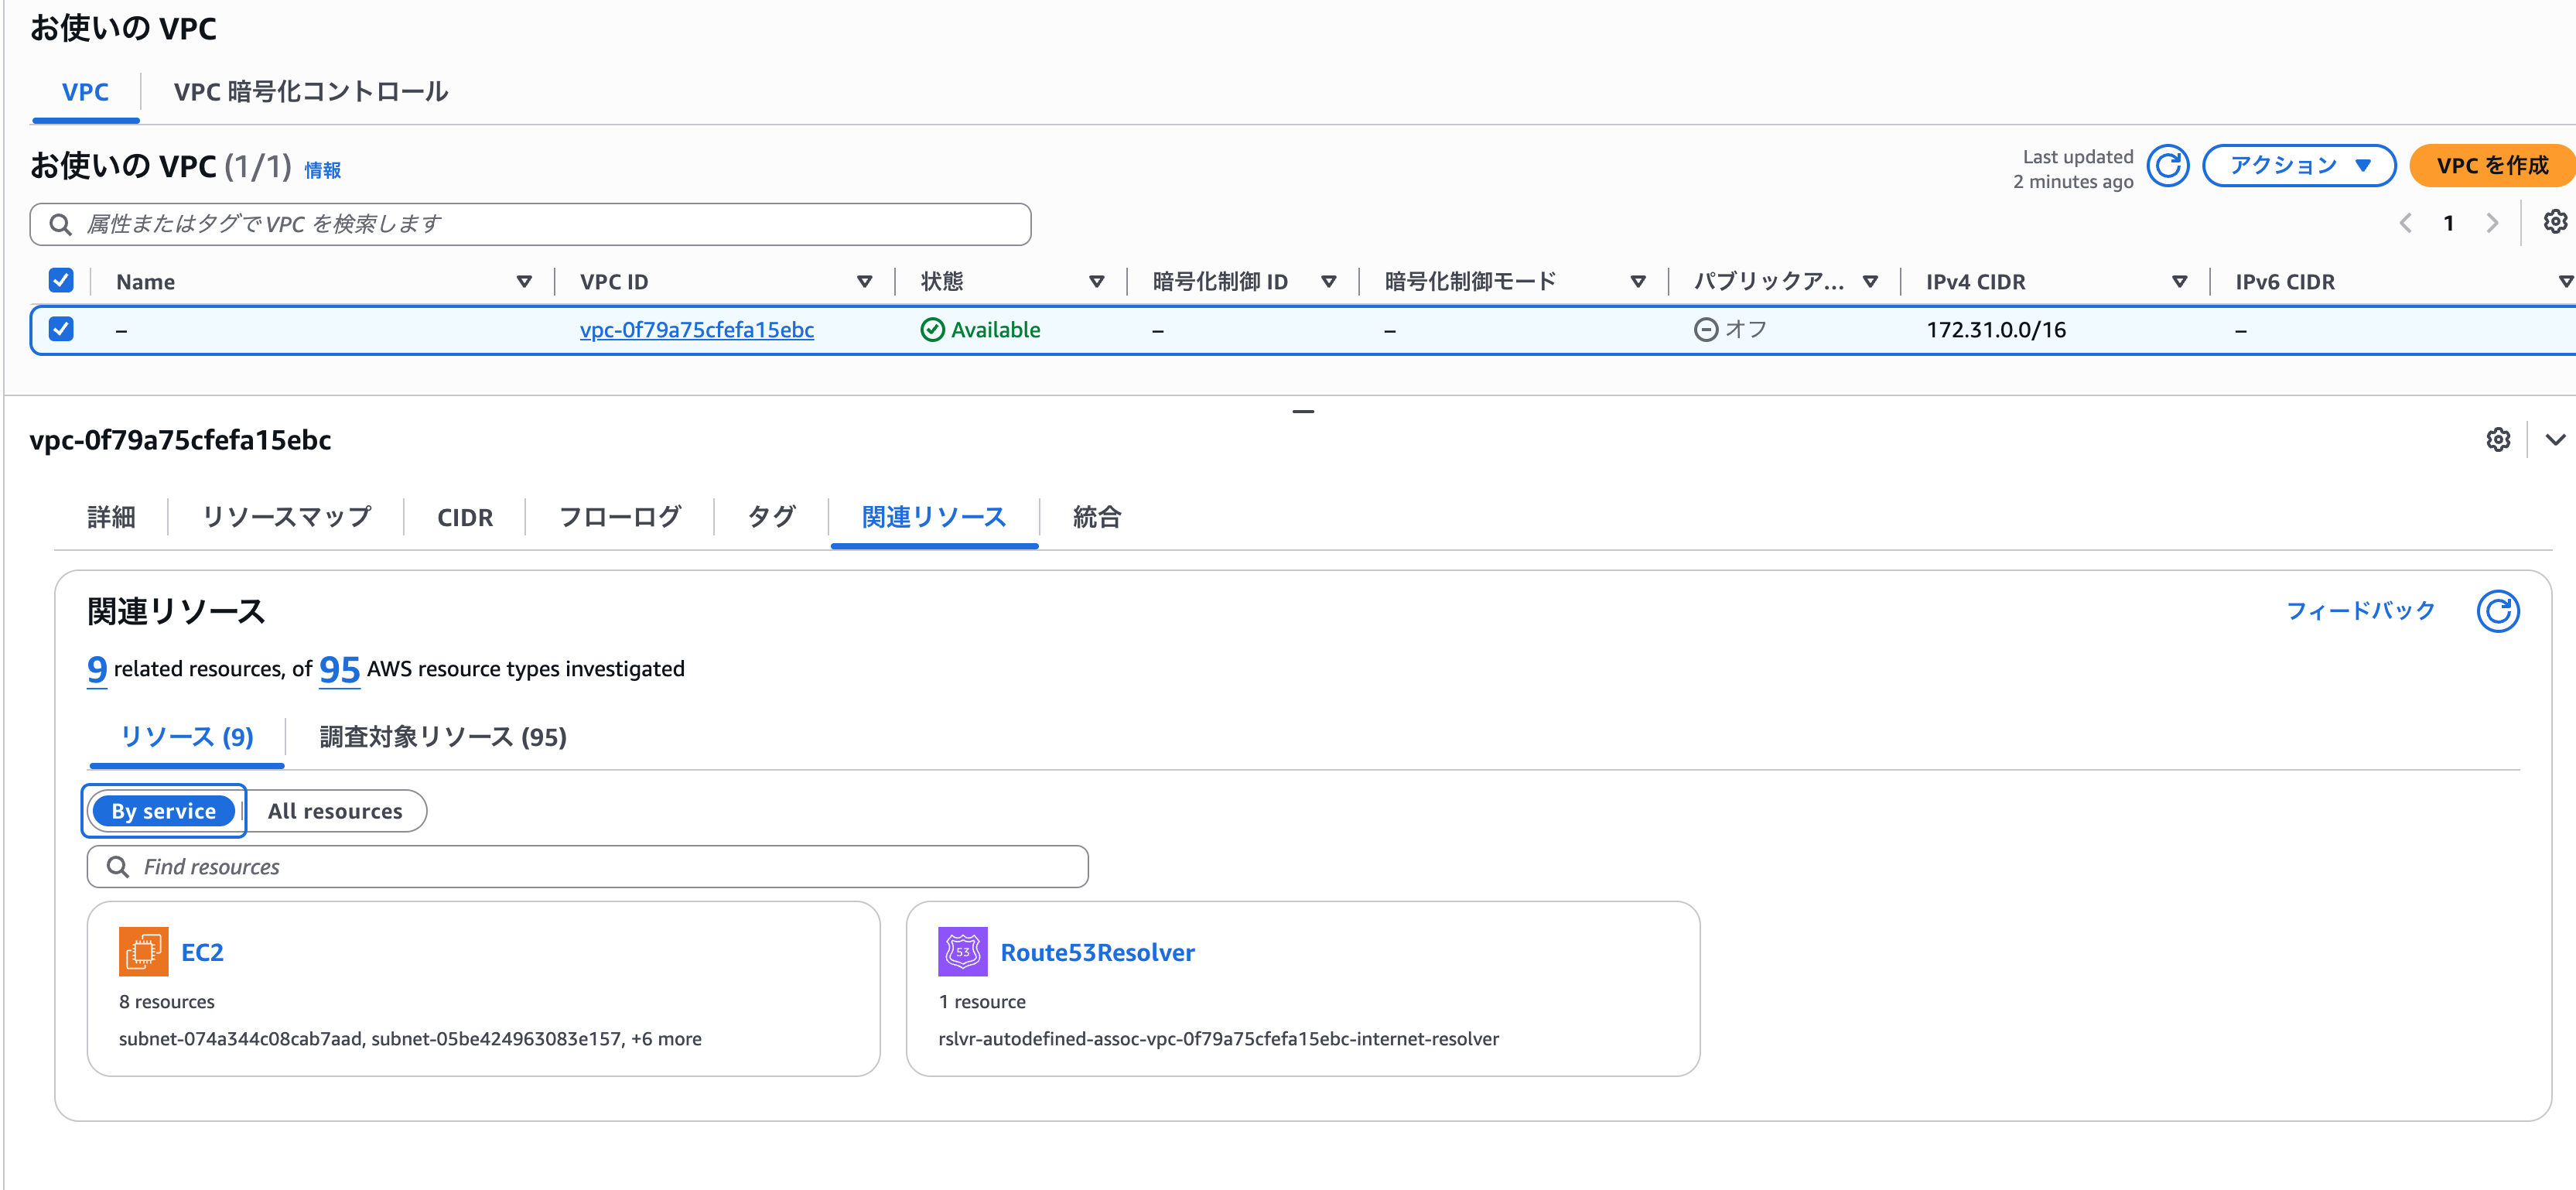Image resolution: width=2576 pixels, height=1190 pixels.
Task: Open the Route53Resolver service link
Action: tap(1097, 952)
